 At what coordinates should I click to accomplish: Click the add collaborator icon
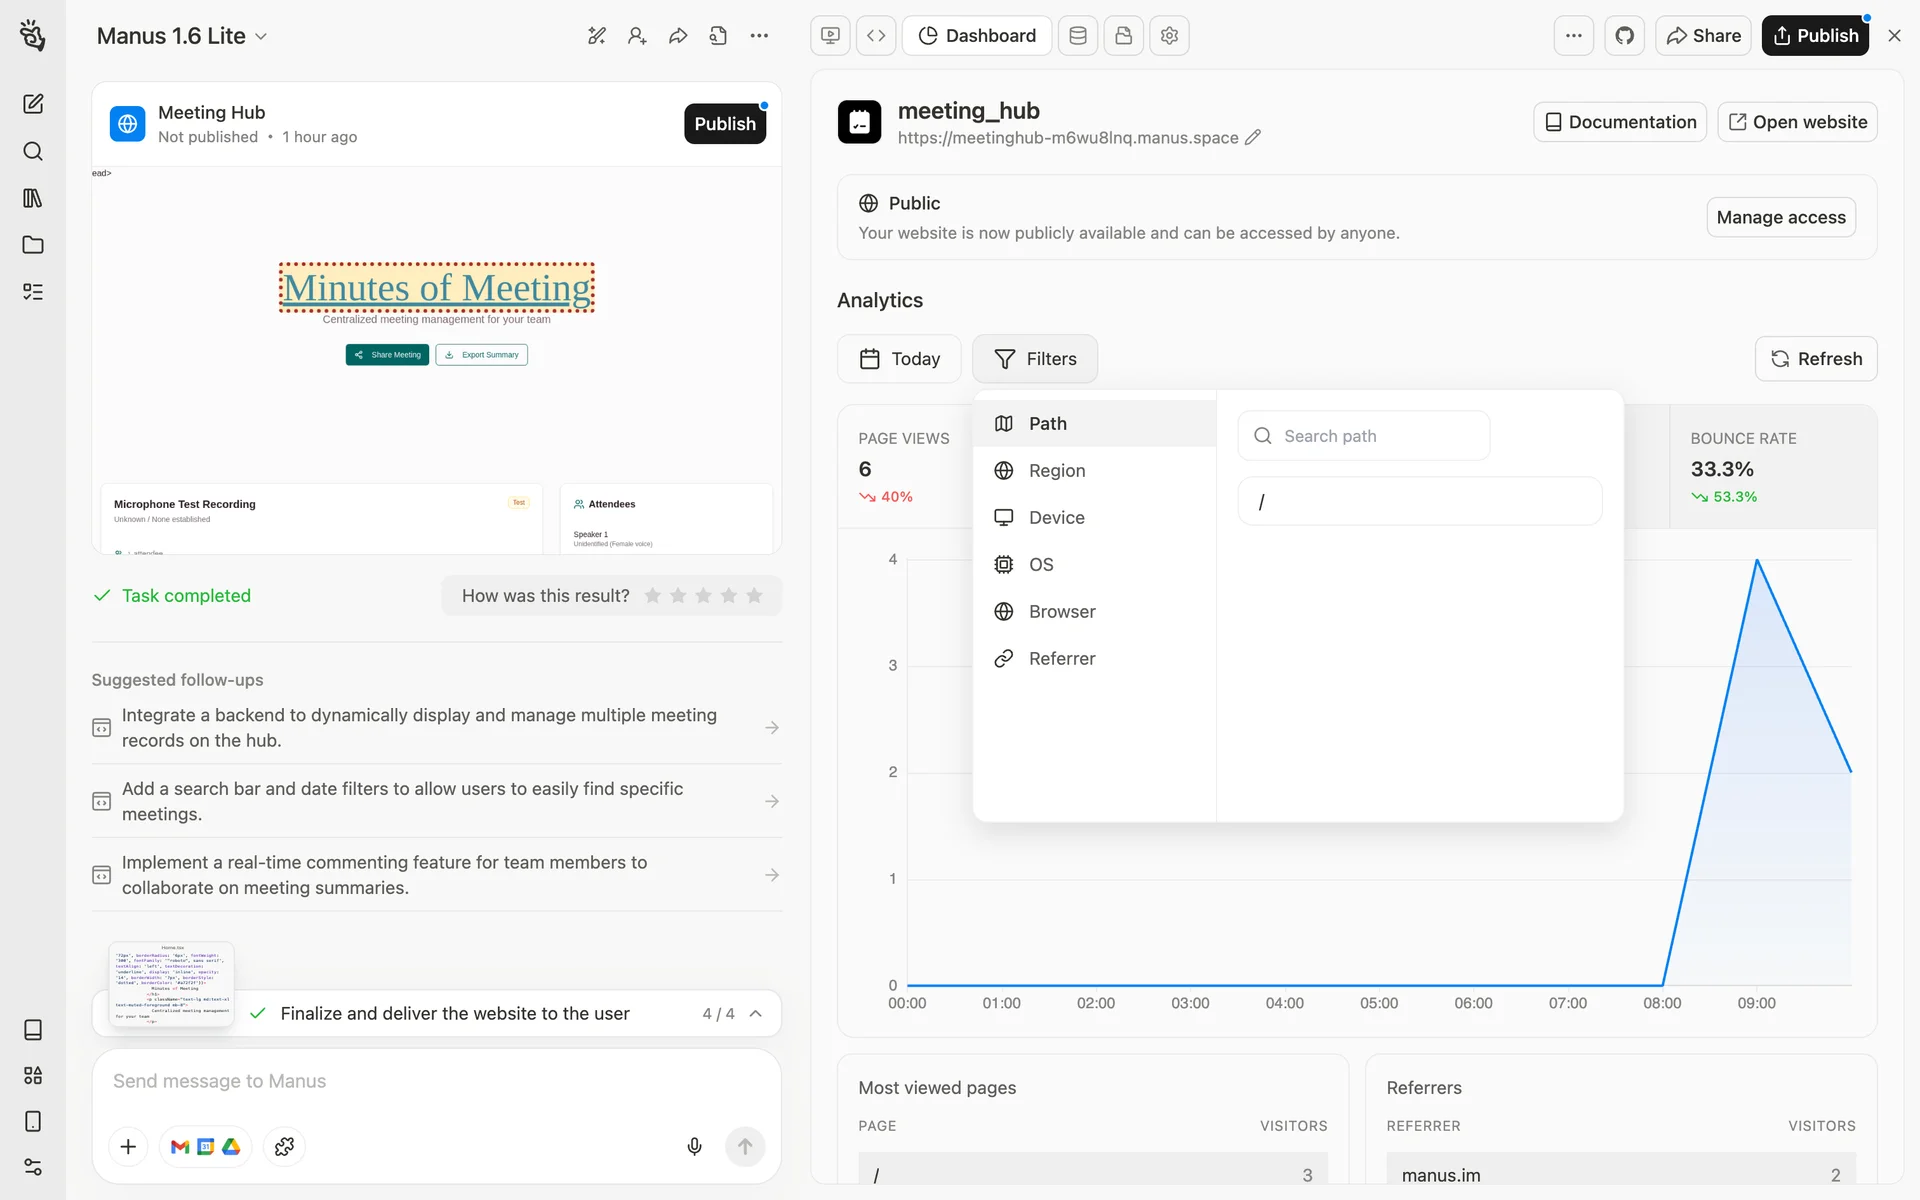click(x=637, y=36)
